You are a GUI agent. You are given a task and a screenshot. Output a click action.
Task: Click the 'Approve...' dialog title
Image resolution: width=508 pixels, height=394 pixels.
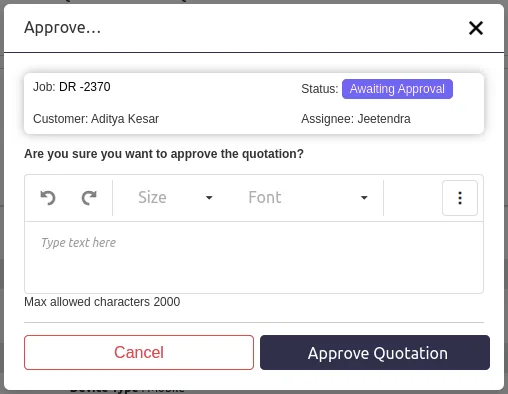pyautogui.click(x=62, y=28)
